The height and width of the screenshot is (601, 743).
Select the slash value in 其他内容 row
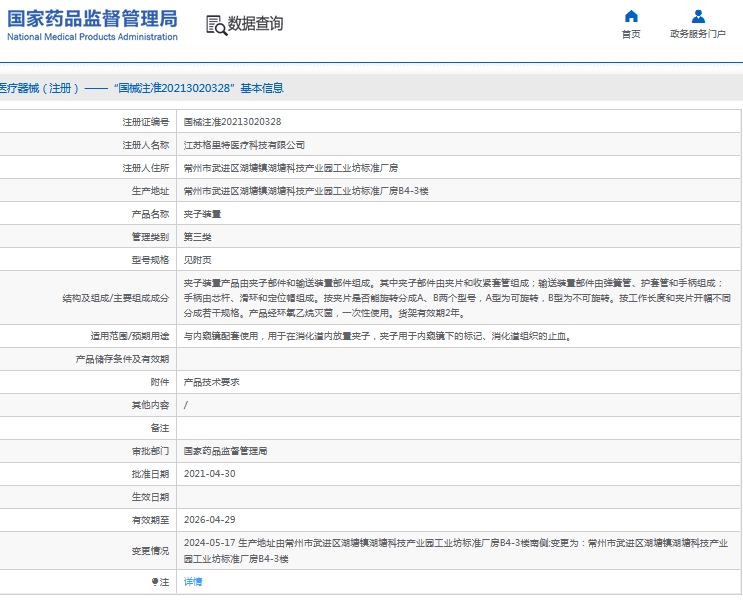click(x=186, y=405)
